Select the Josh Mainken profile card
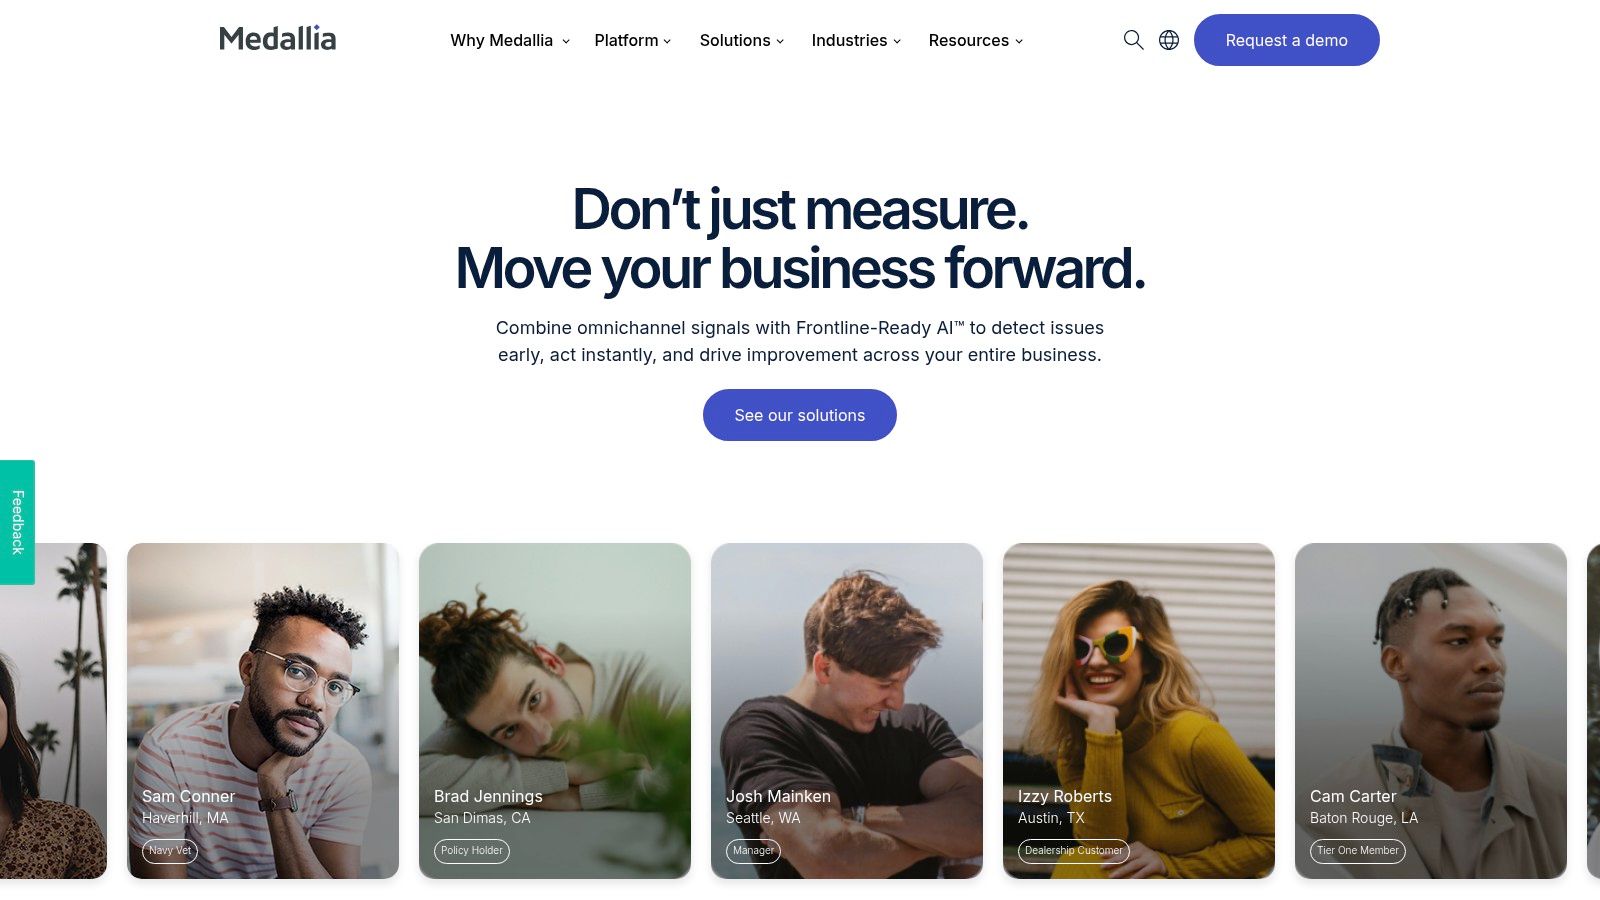 [847, 711]
